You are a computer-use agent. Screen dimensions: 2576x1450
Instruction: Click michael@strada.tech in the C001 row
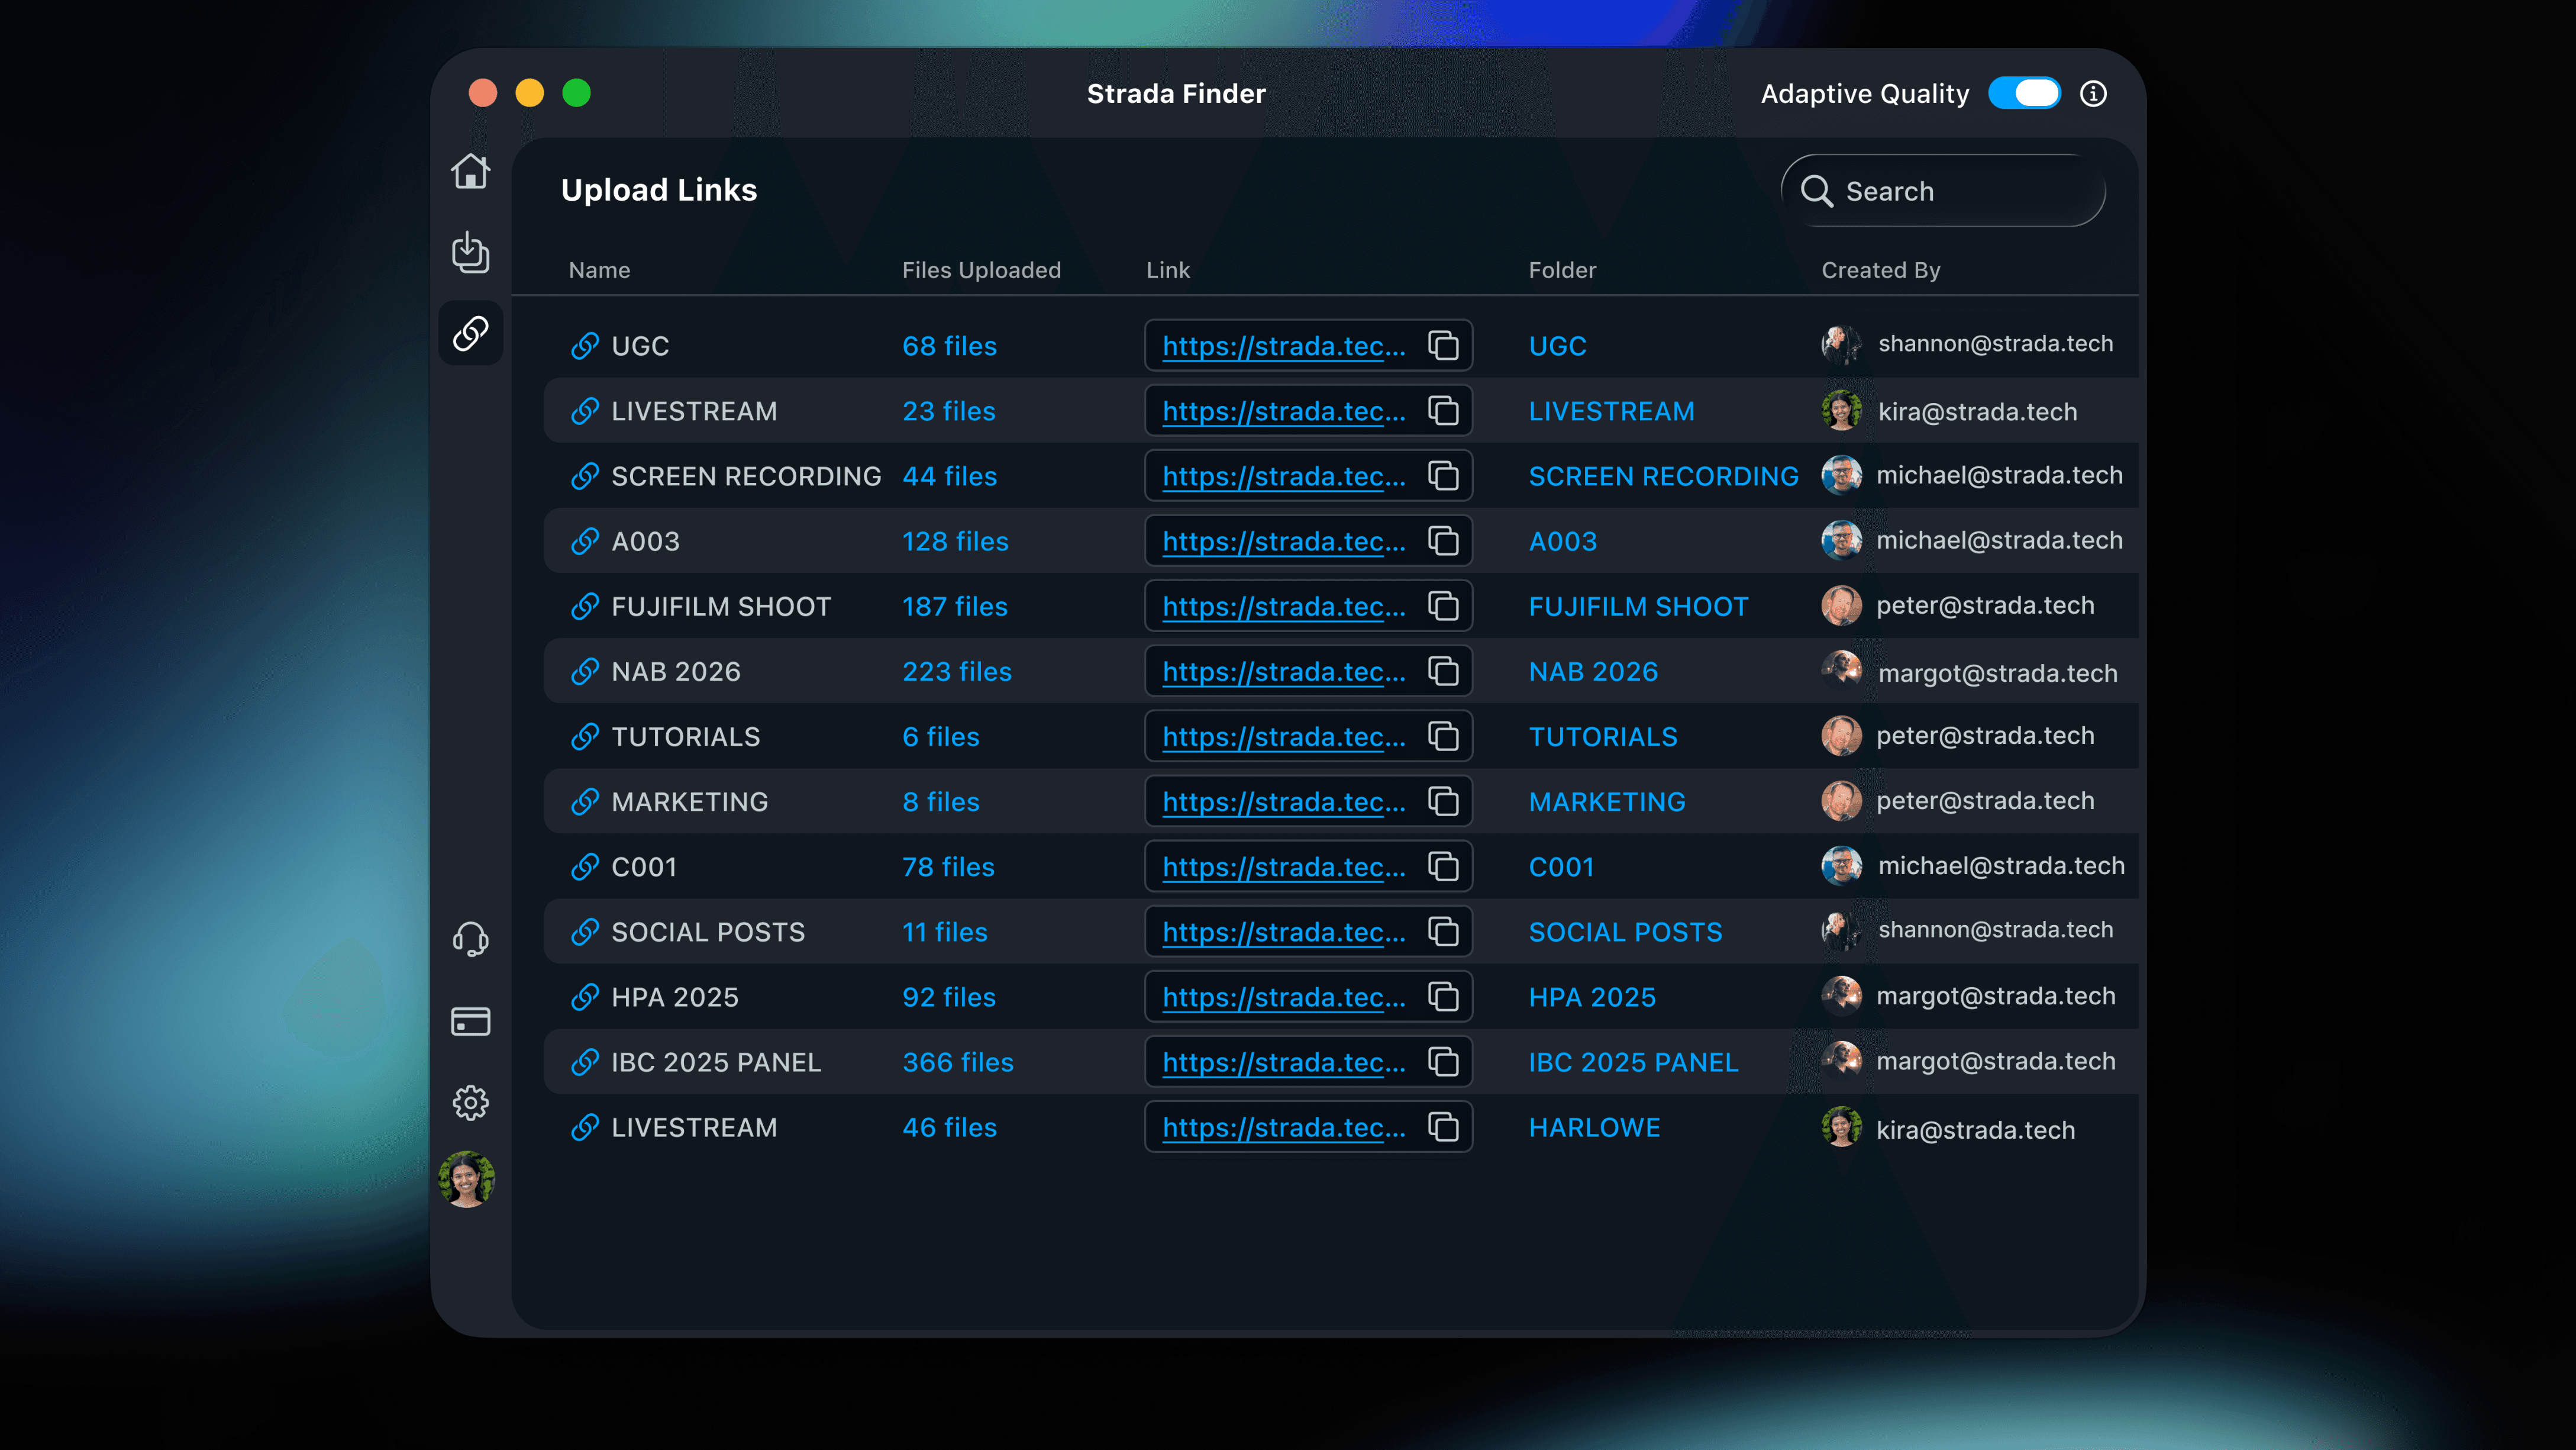[x=2001, y=866]
